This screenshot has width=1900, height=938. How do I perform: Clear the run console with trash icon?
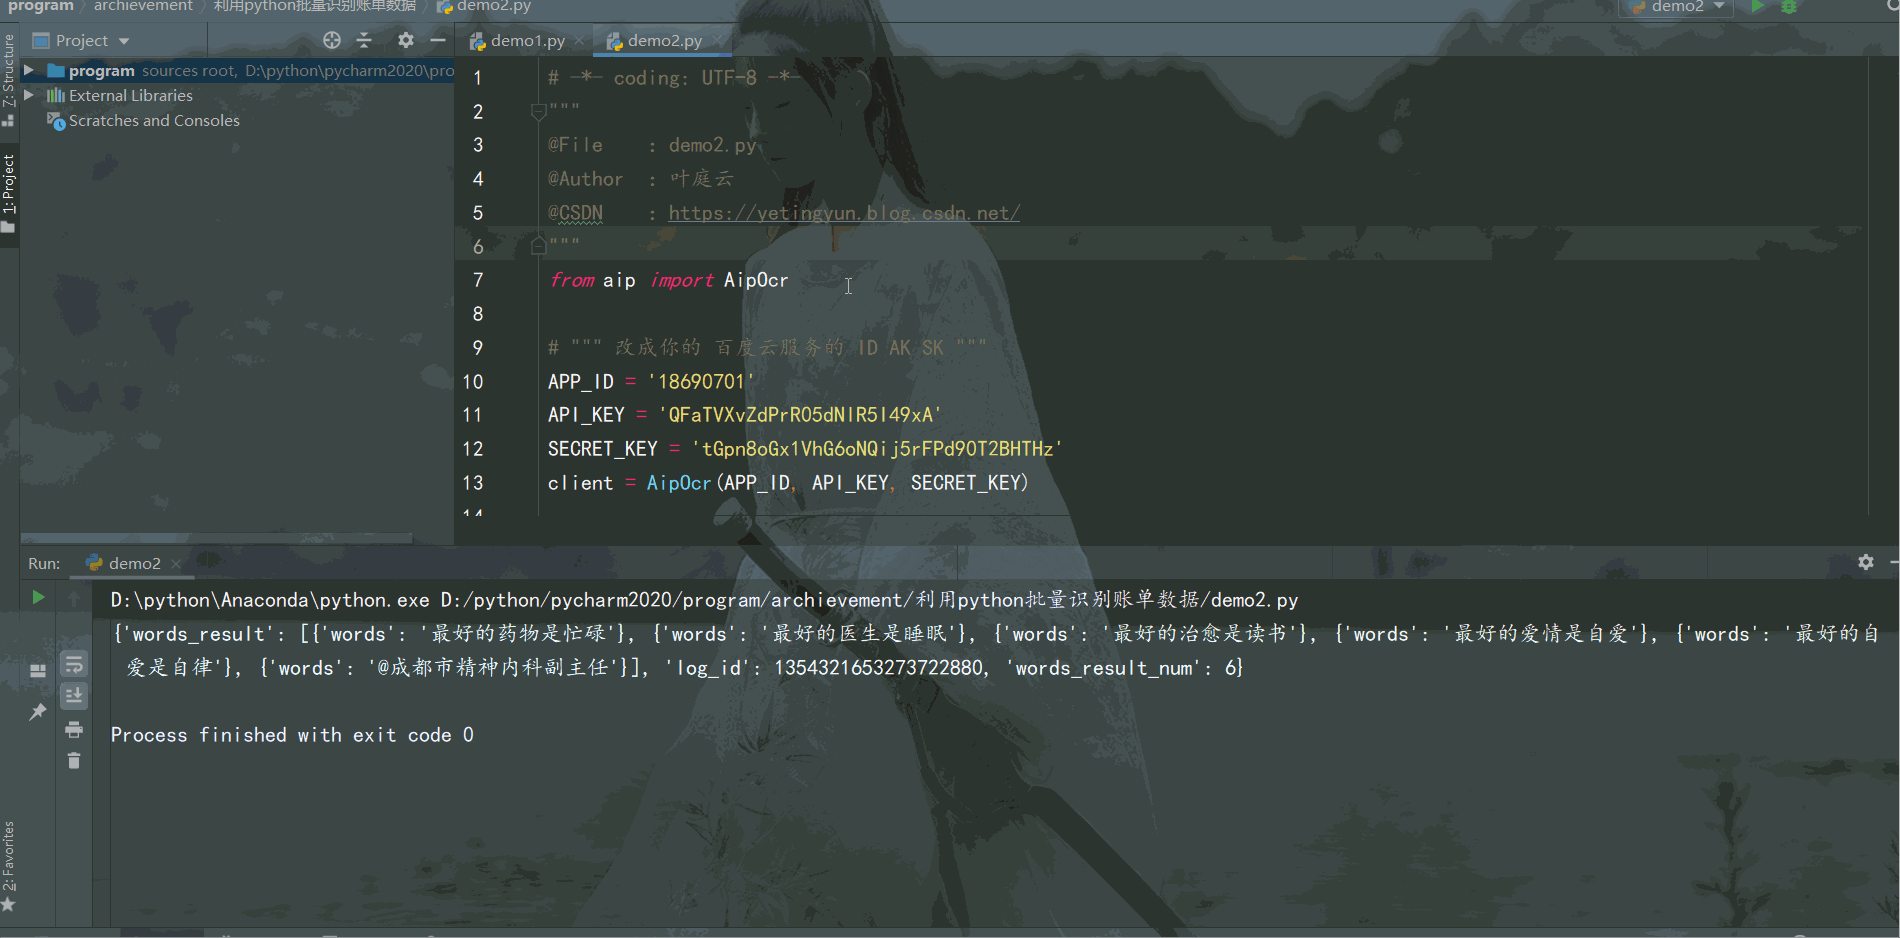click(x=74, y=761)
